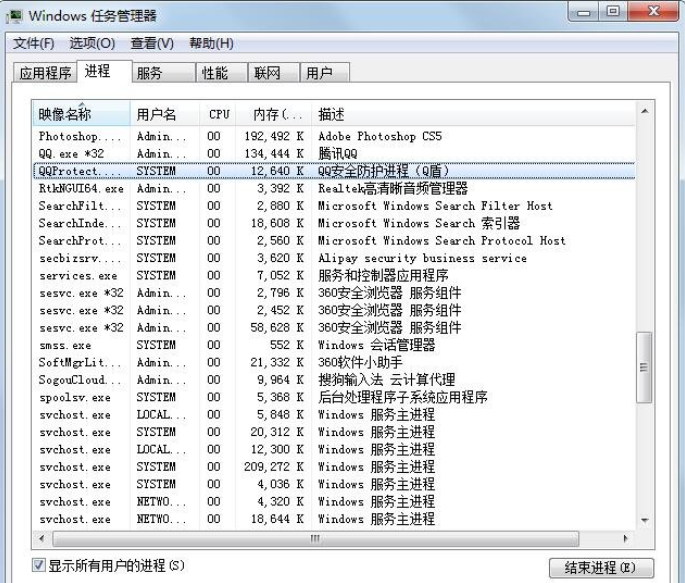
Task: Select services.exe process
Action: pos(334,276)
